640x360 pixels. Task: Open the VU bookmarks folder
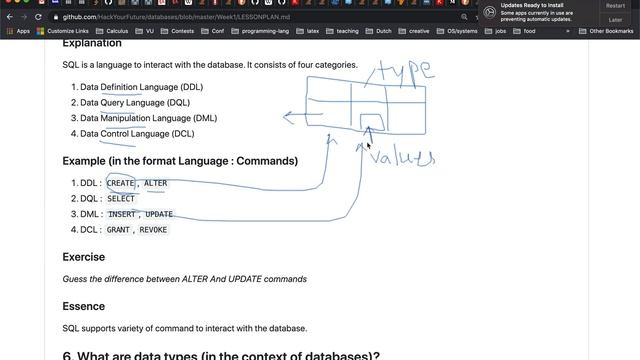click(144, 31)
